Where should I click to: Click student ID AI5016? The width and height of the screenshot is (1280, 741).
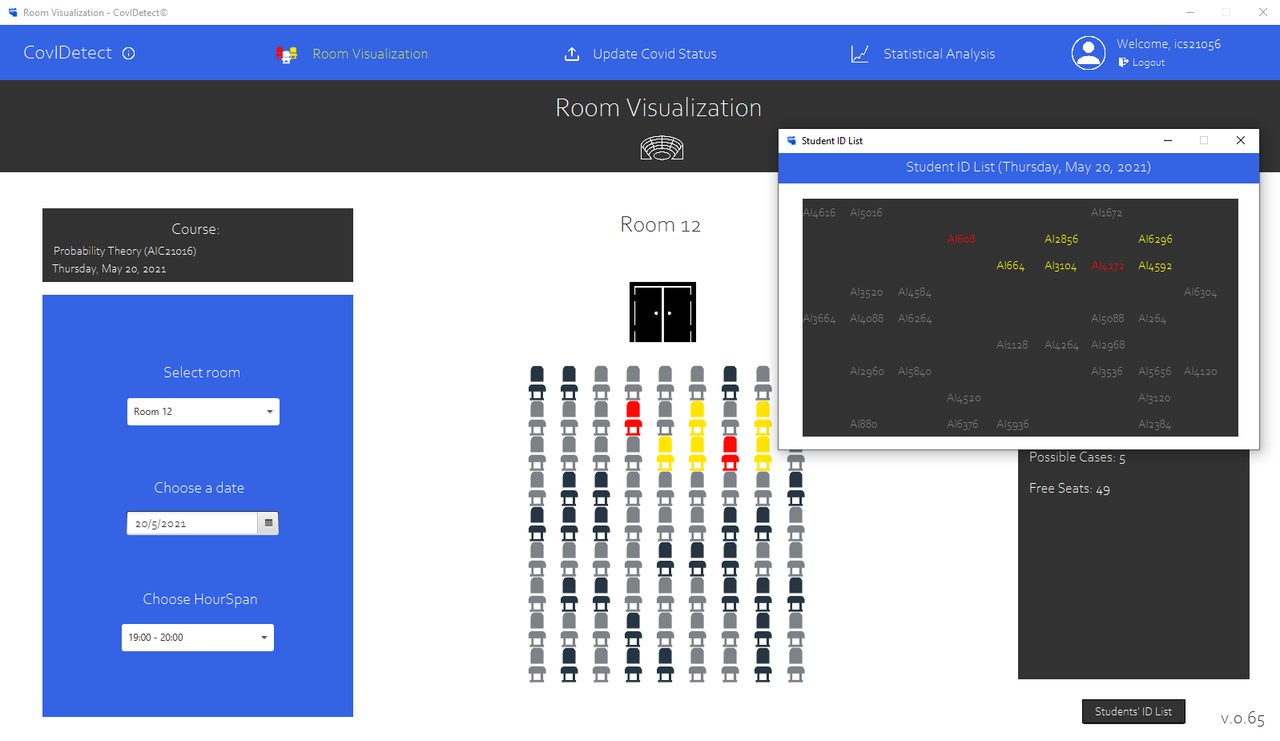pyautogui.click(x=866, y=212)
